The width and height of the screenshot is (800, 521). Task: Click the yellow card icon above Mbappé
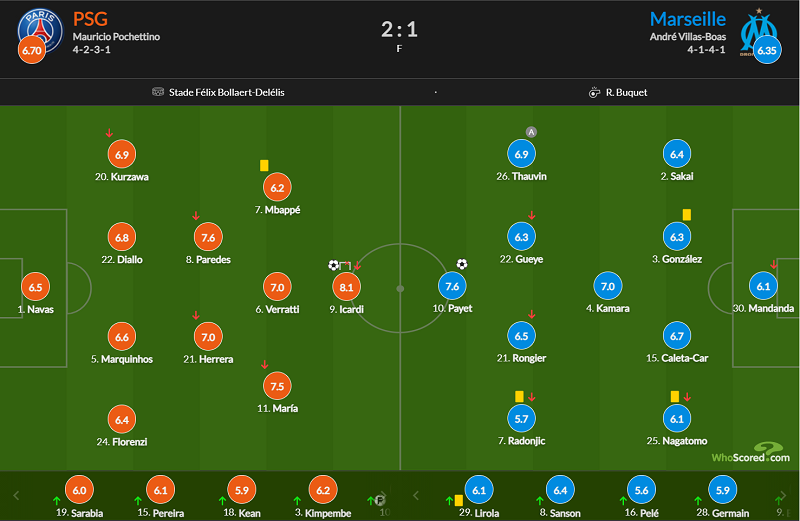(x=264, y=165)
